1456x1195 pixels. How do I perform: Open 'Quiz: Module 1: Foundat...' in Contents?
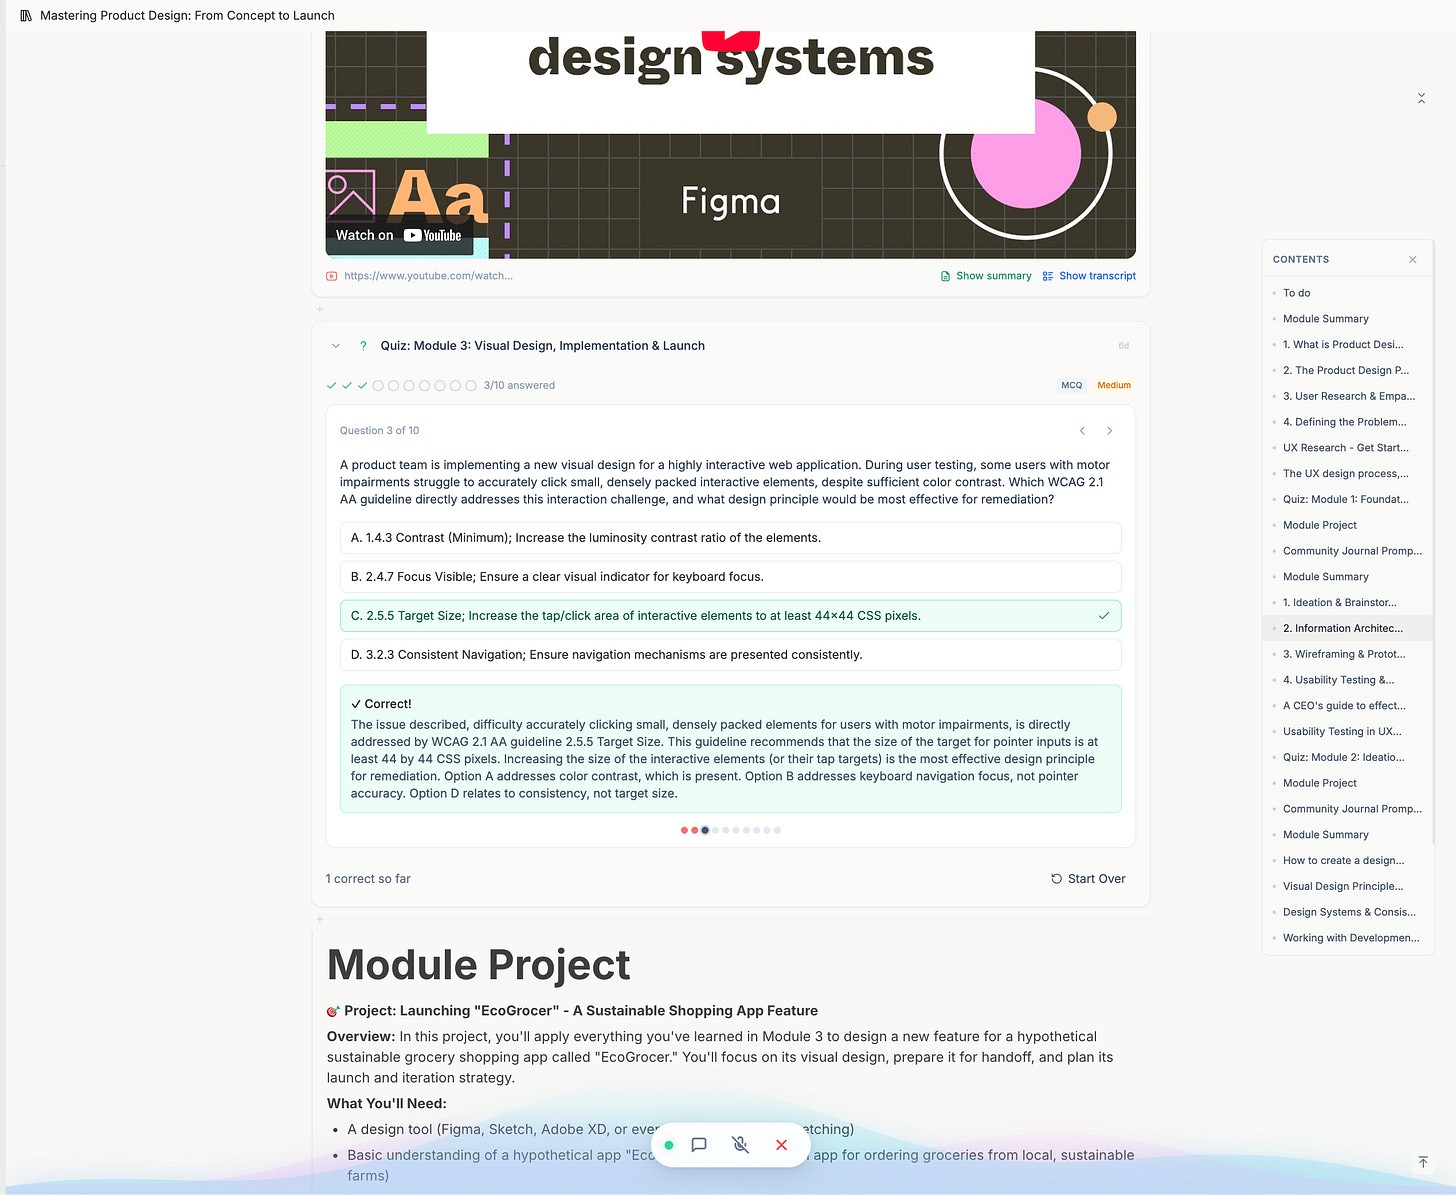(x=1347, y=500)
